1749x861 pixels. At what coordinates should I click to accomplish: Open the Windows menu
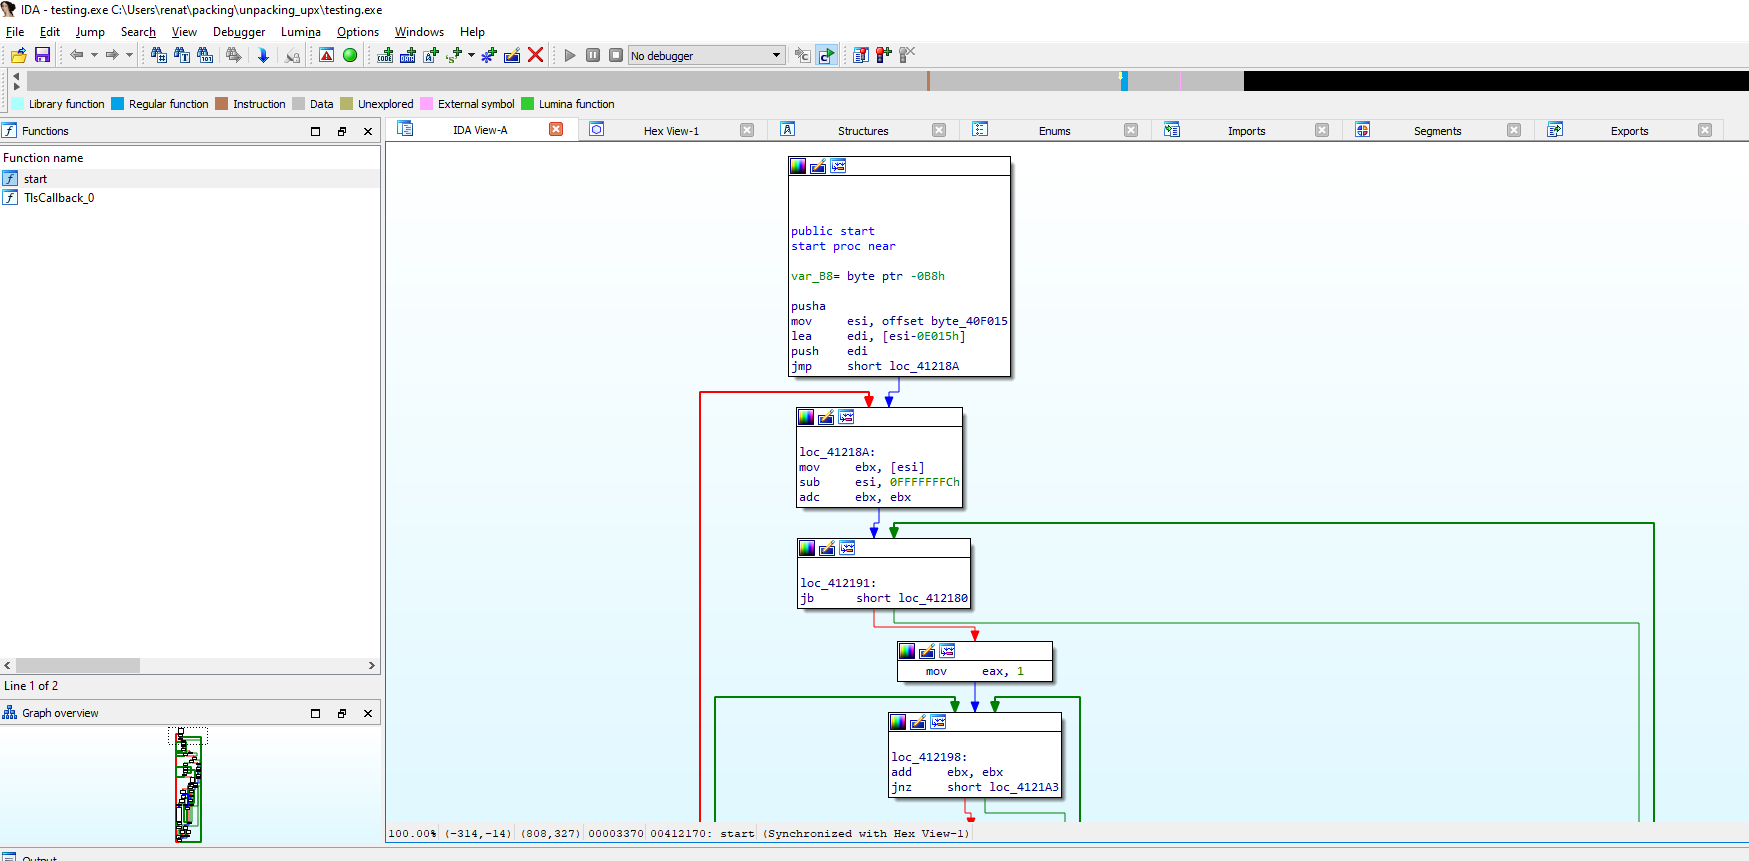tap(419, 32)
